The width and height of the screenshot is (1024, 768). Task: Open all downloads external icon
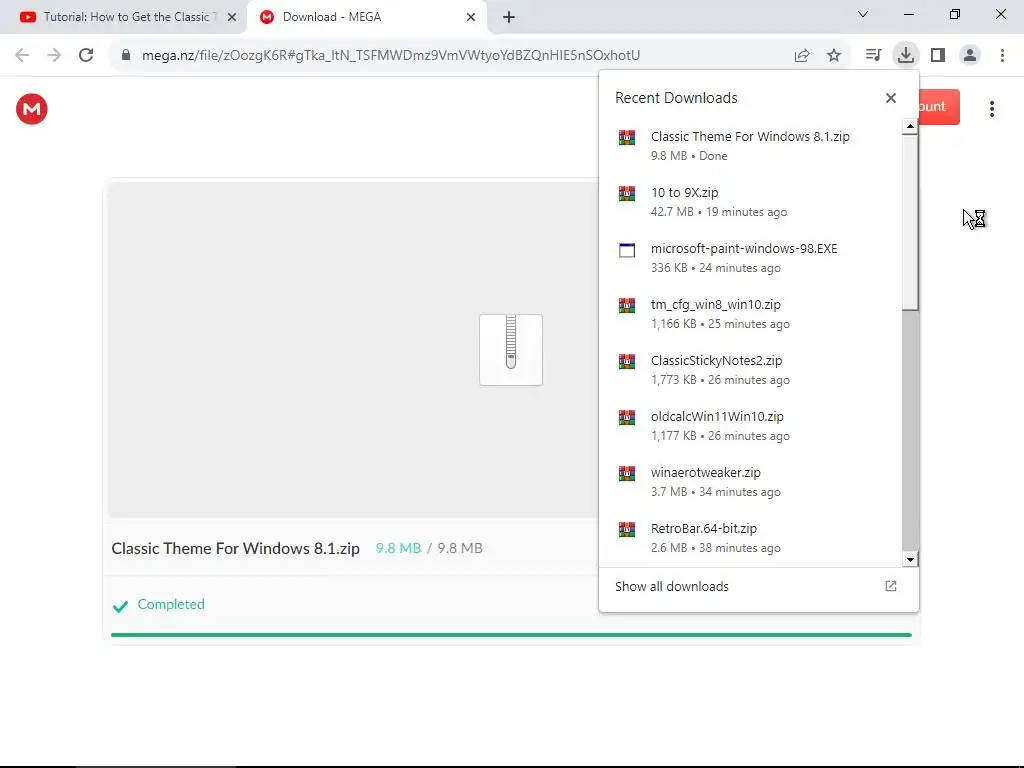(891, 586)
